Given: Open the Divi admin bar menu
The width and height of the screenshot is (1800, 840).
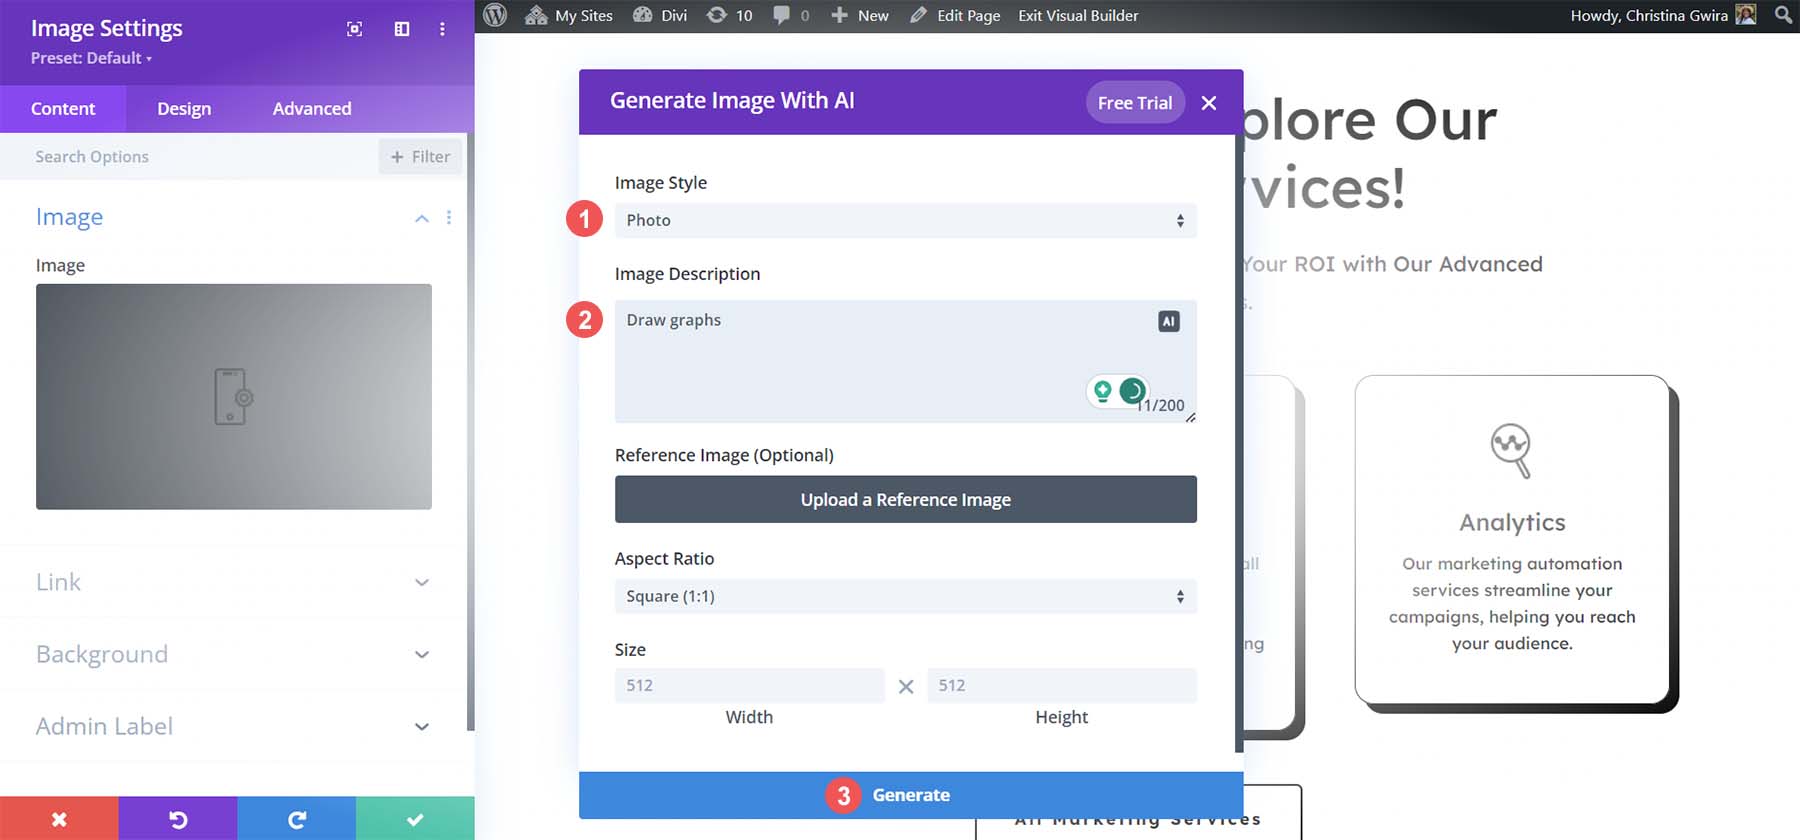Looking at the screenshot, I should click(660, 15).
